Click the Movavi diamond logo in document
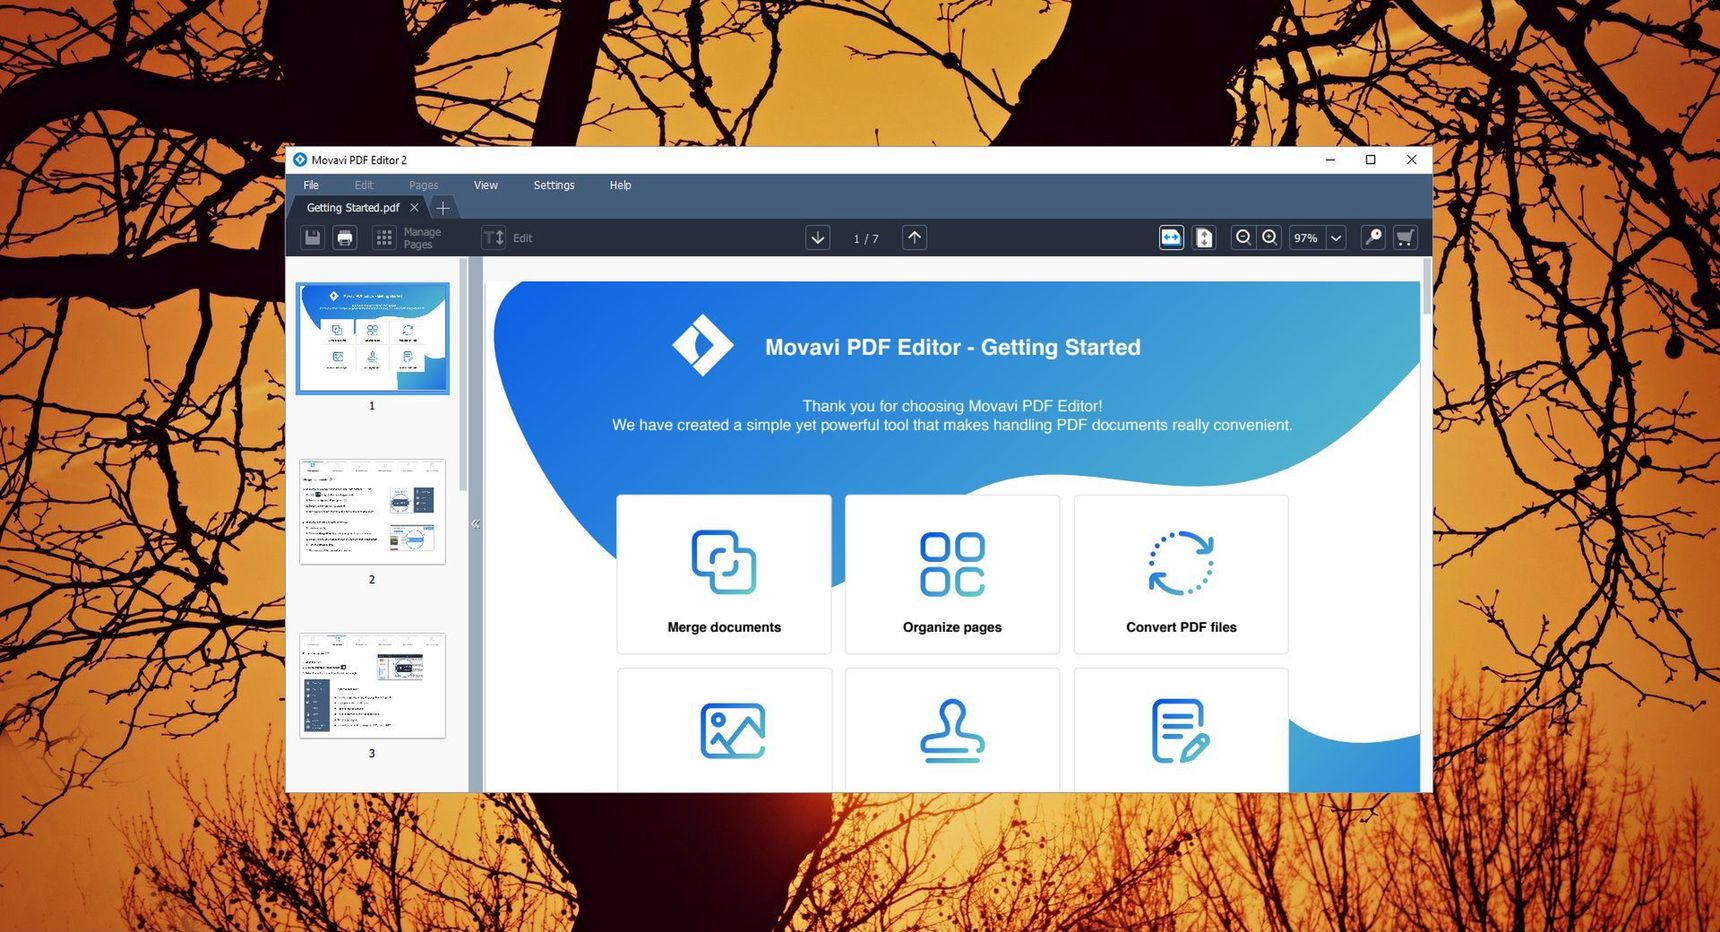This screenshot has width=1720, height=932. click(x=702, y=345)
